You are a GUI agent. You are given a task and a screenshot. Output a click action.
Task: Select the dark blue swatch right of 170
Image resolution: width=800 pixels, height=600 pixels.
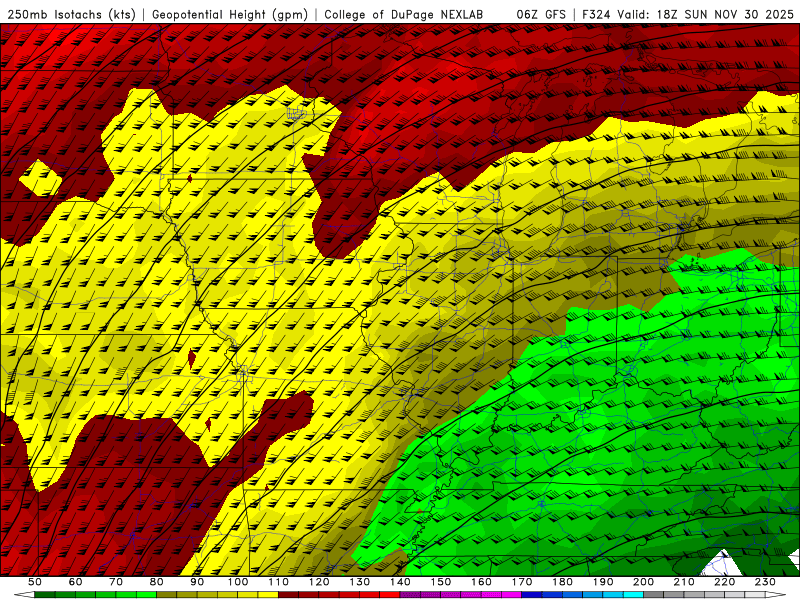pyautogui.click(x=532, y=595)
